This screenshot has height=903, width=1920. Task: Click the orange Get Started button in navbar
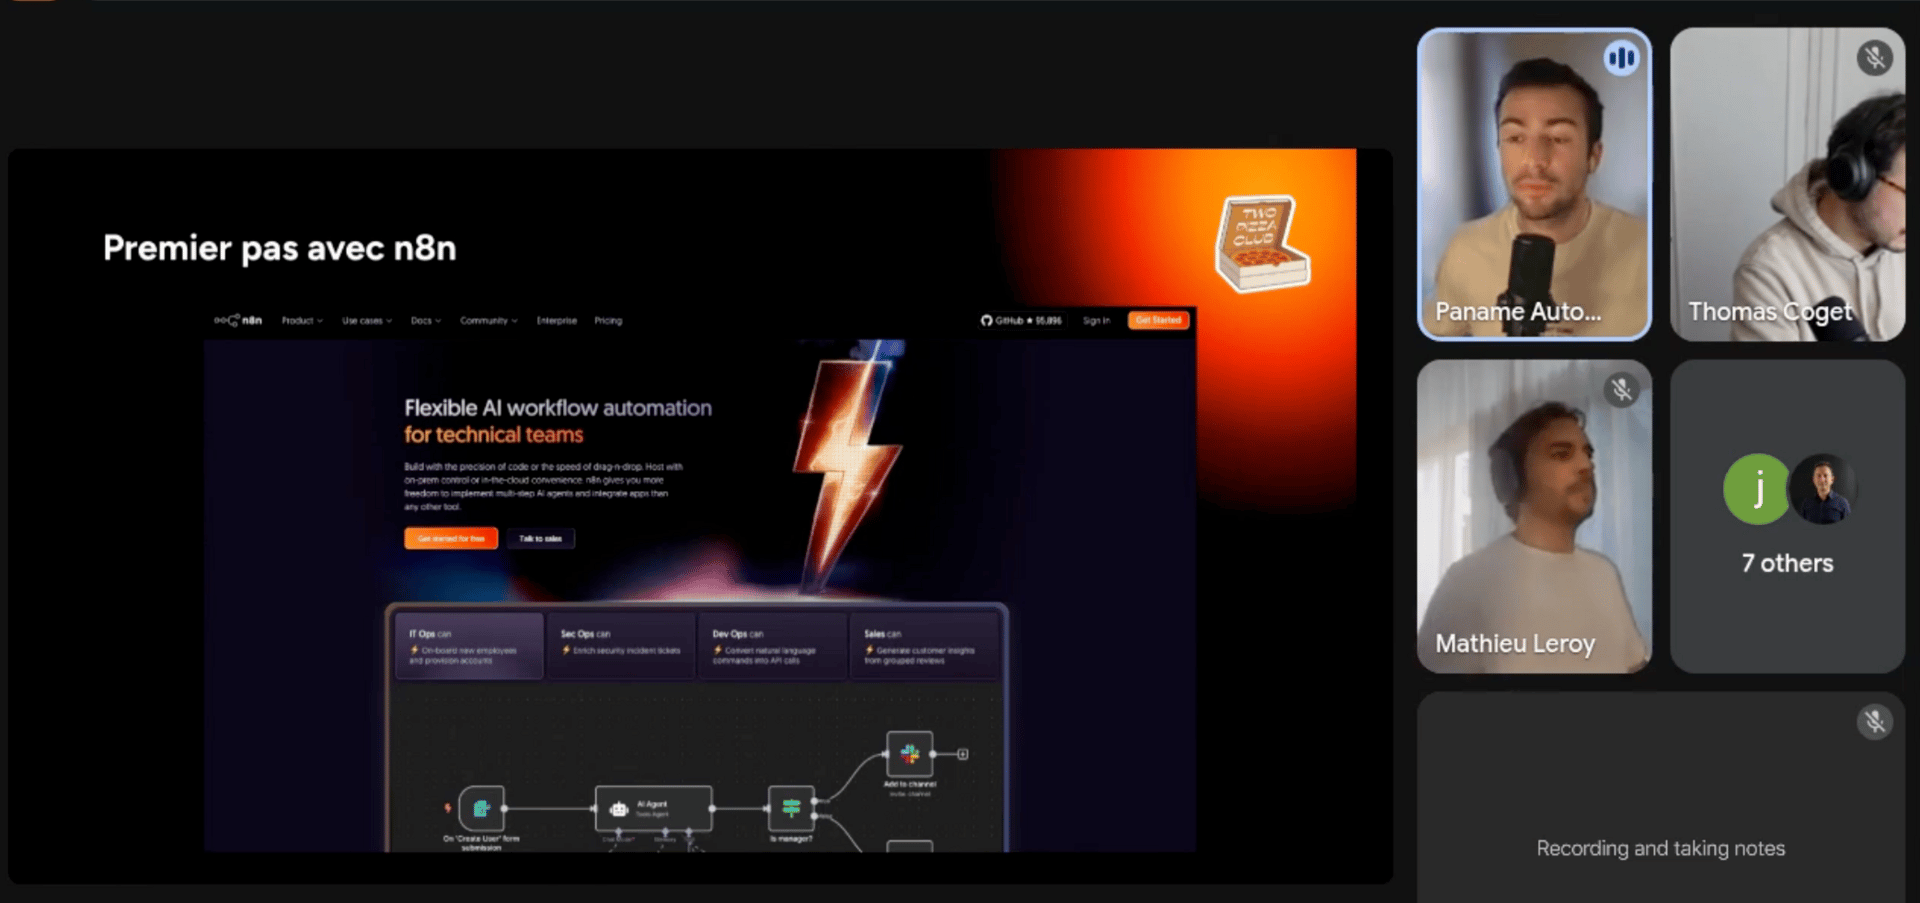tap(1158, 320)
